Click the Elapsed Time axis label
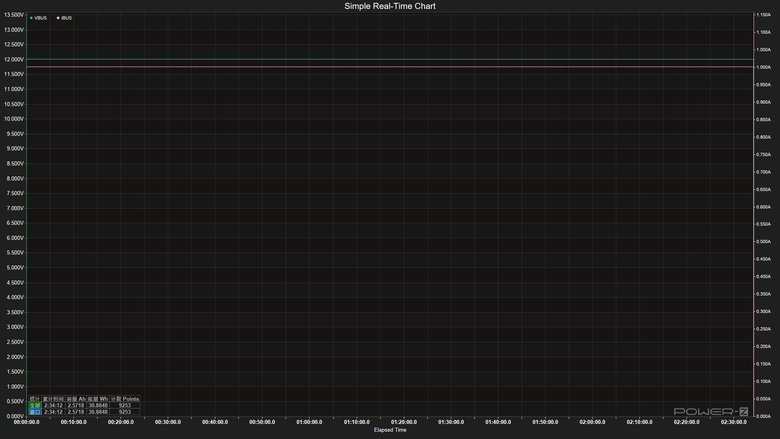The width and height of the screenshot is (780, 439). [x=390, y=430]
